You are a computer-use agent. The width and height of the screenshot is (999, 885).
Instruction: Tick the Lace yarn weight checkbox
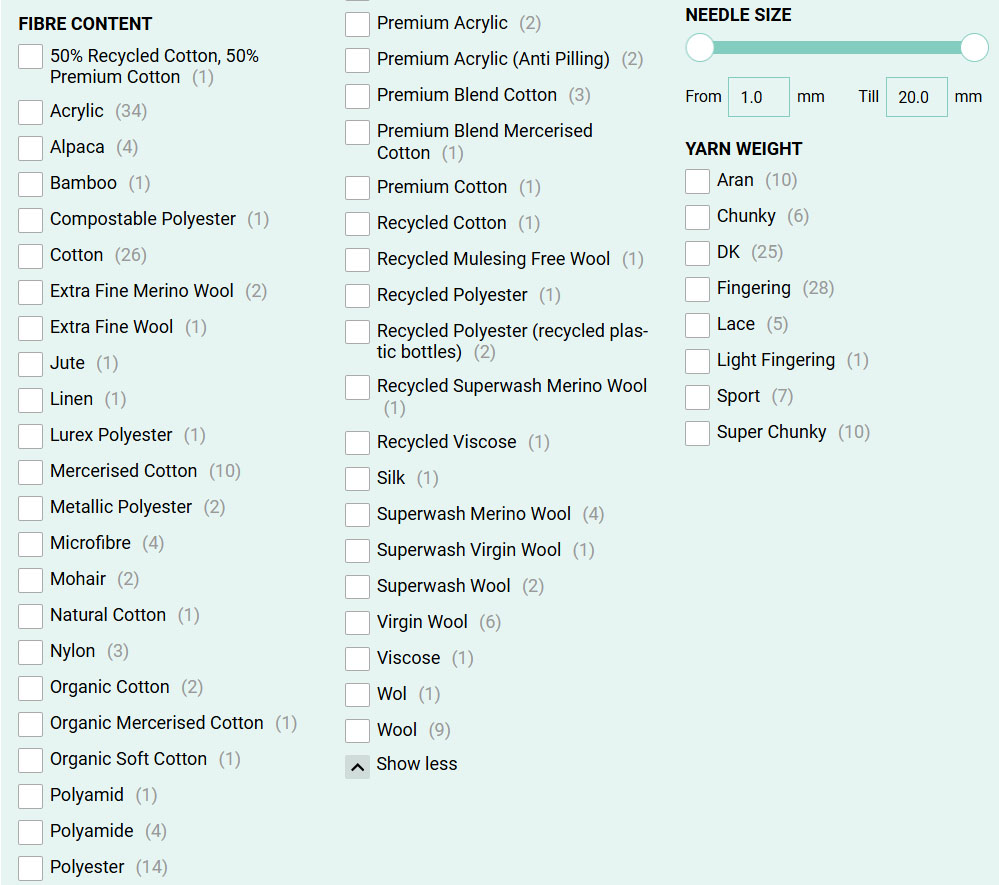pyautogui.click(x=698, y=325)
